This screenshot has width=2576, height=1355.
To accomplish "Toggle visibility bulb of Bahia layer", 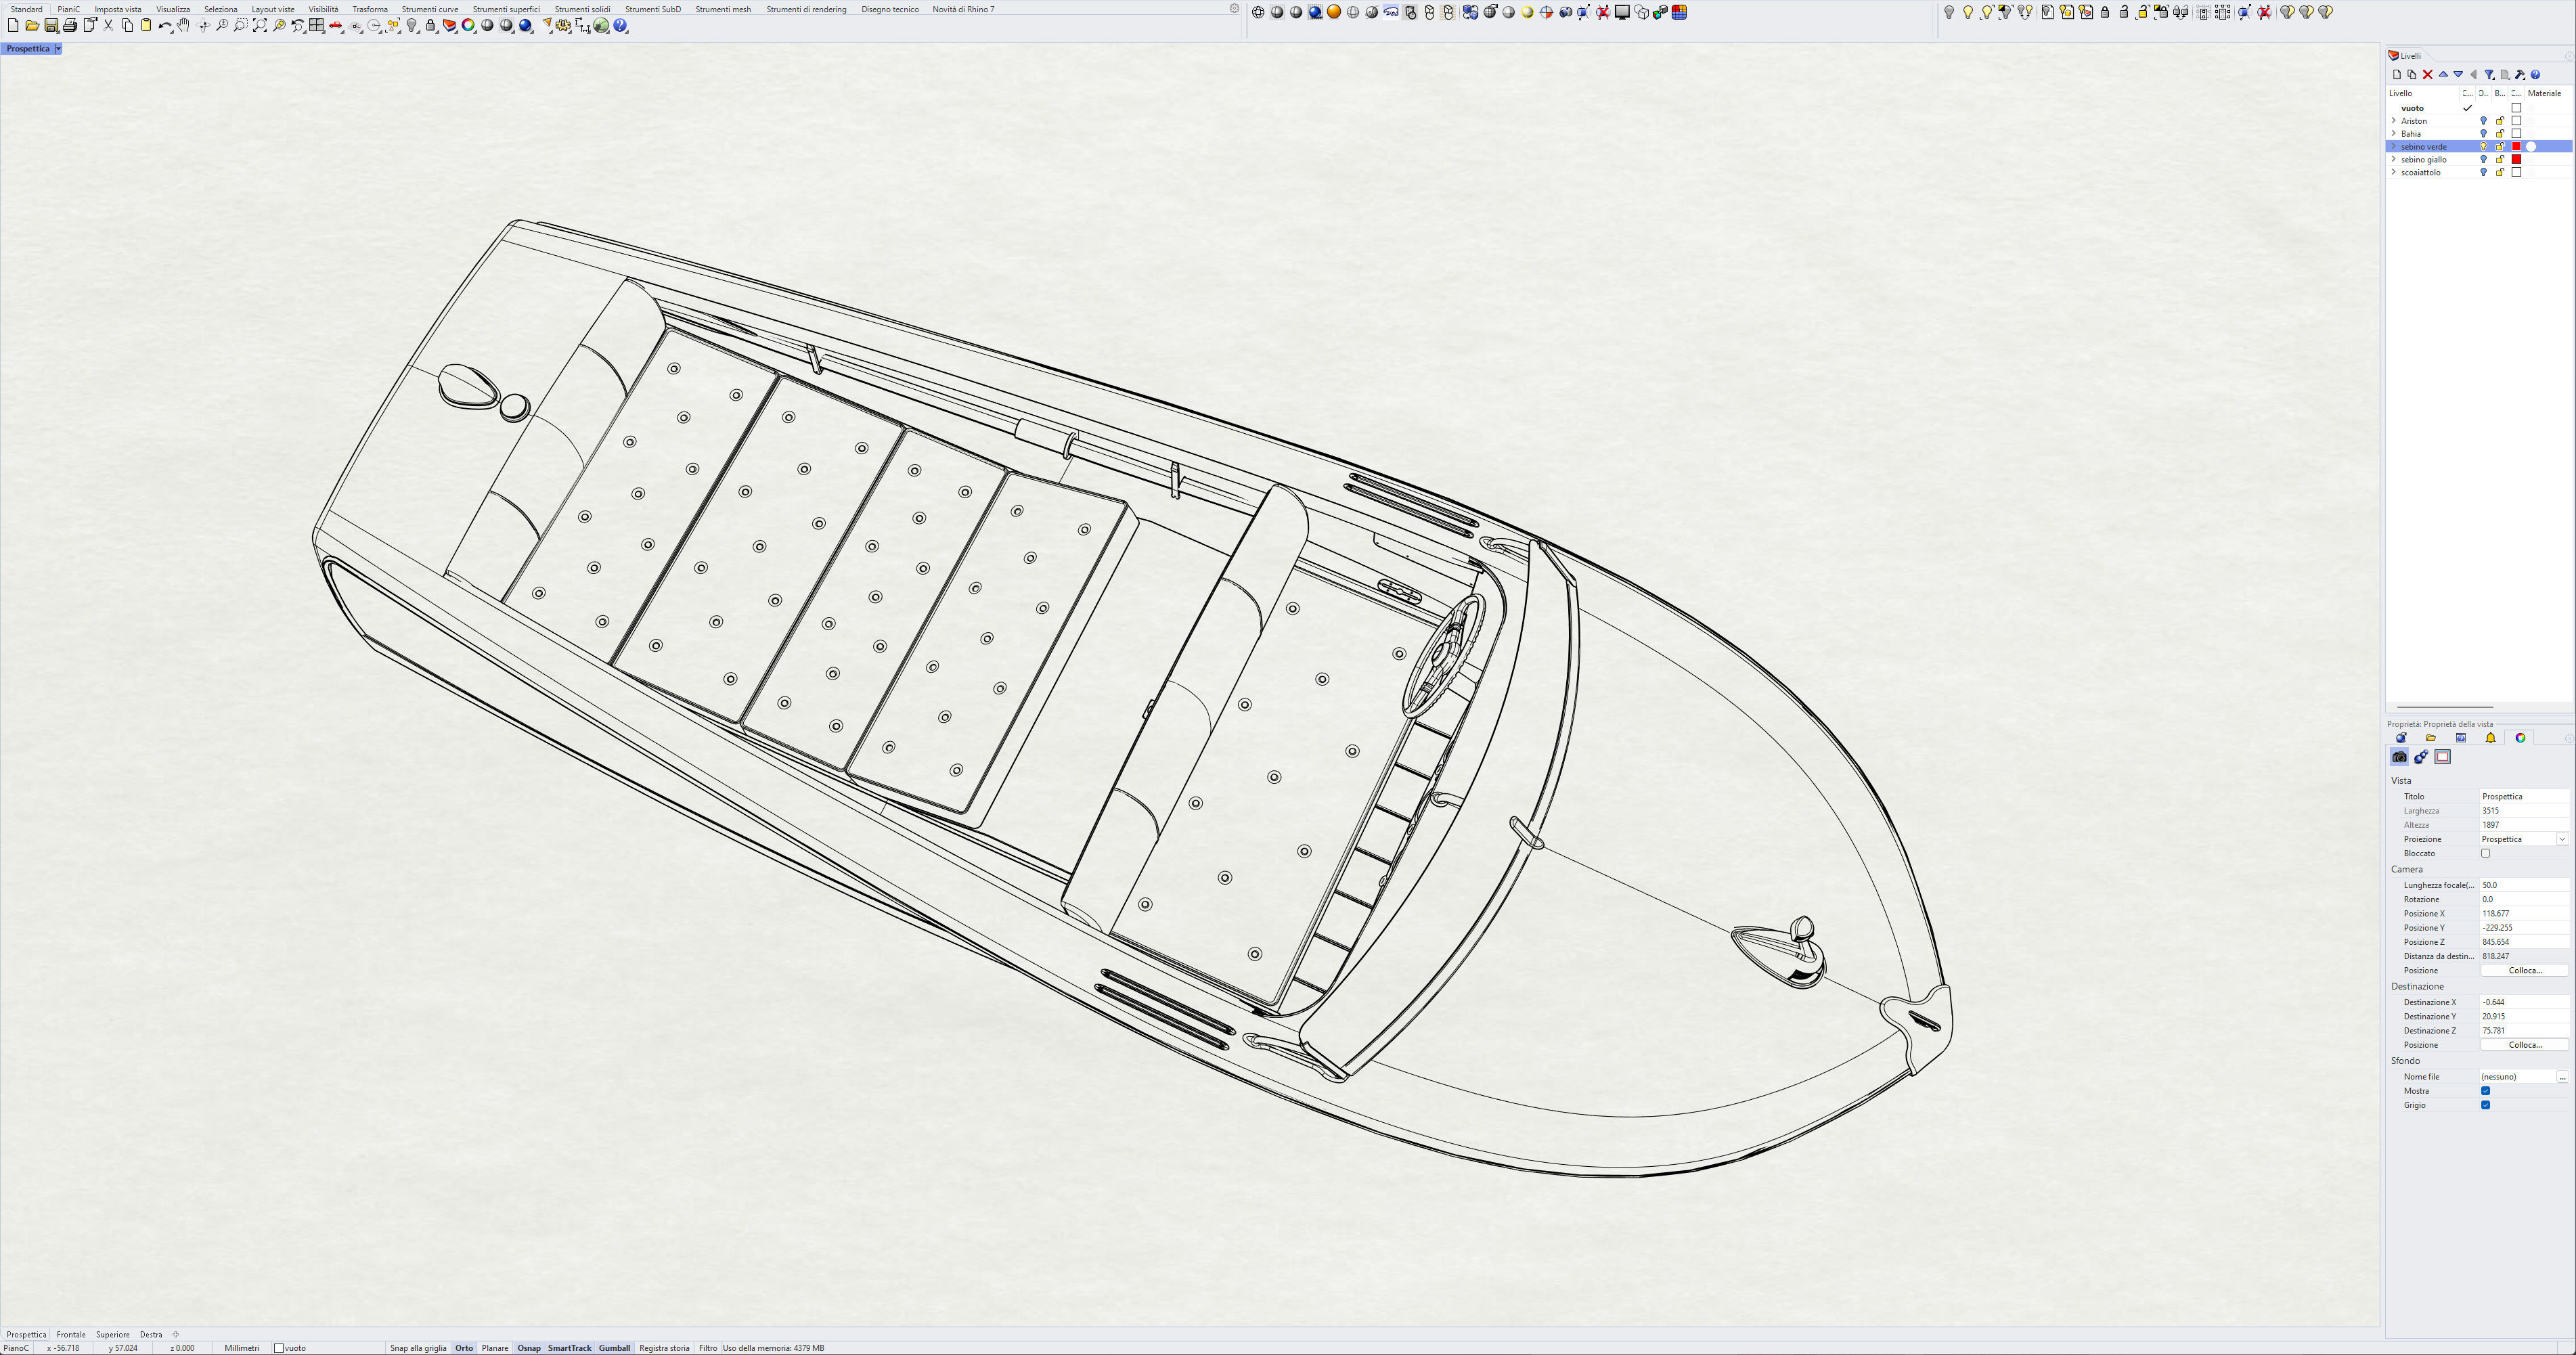I will click(x=2483, y=134).
